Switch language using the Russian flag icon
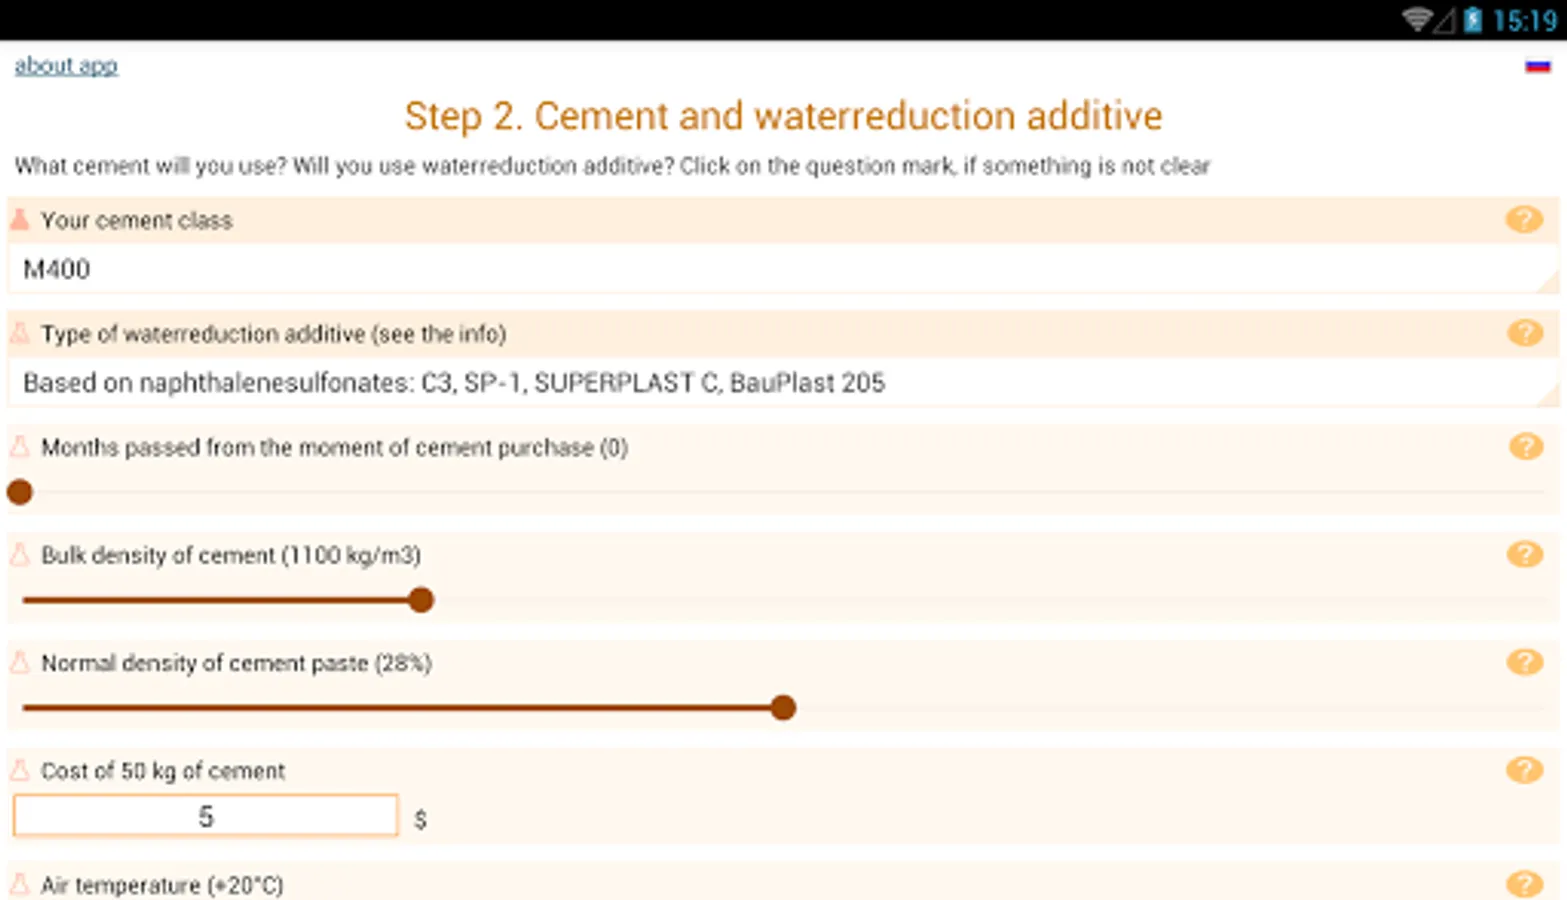Screen dimensions: 1567x900 pyautogui.click(x=1537, y=67)
